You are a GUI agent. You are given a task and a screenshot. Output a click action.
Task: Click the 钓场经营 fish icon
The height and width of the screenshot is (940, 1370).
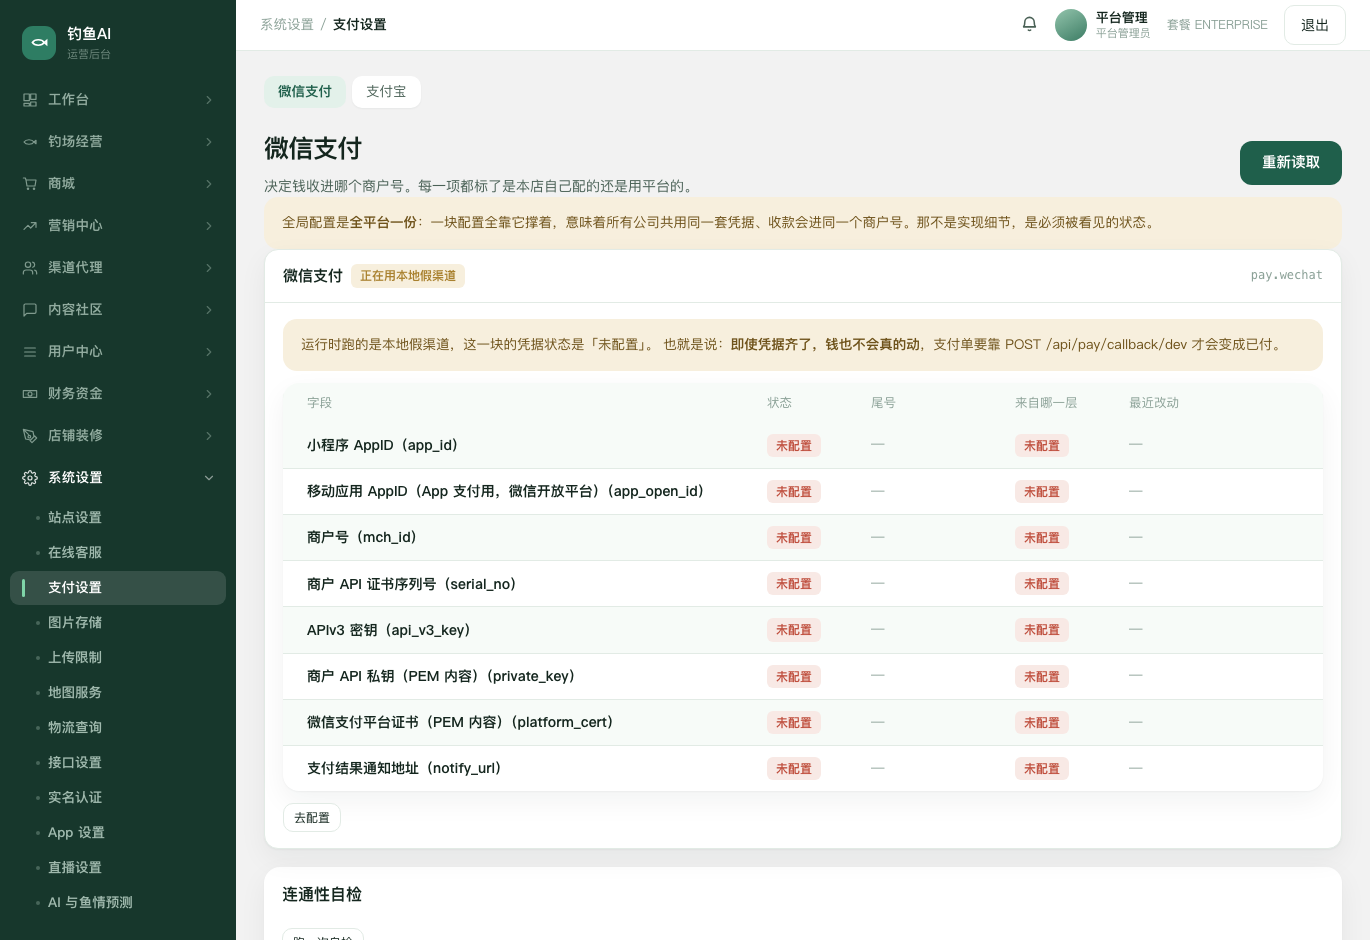click(x=30, y=142)
